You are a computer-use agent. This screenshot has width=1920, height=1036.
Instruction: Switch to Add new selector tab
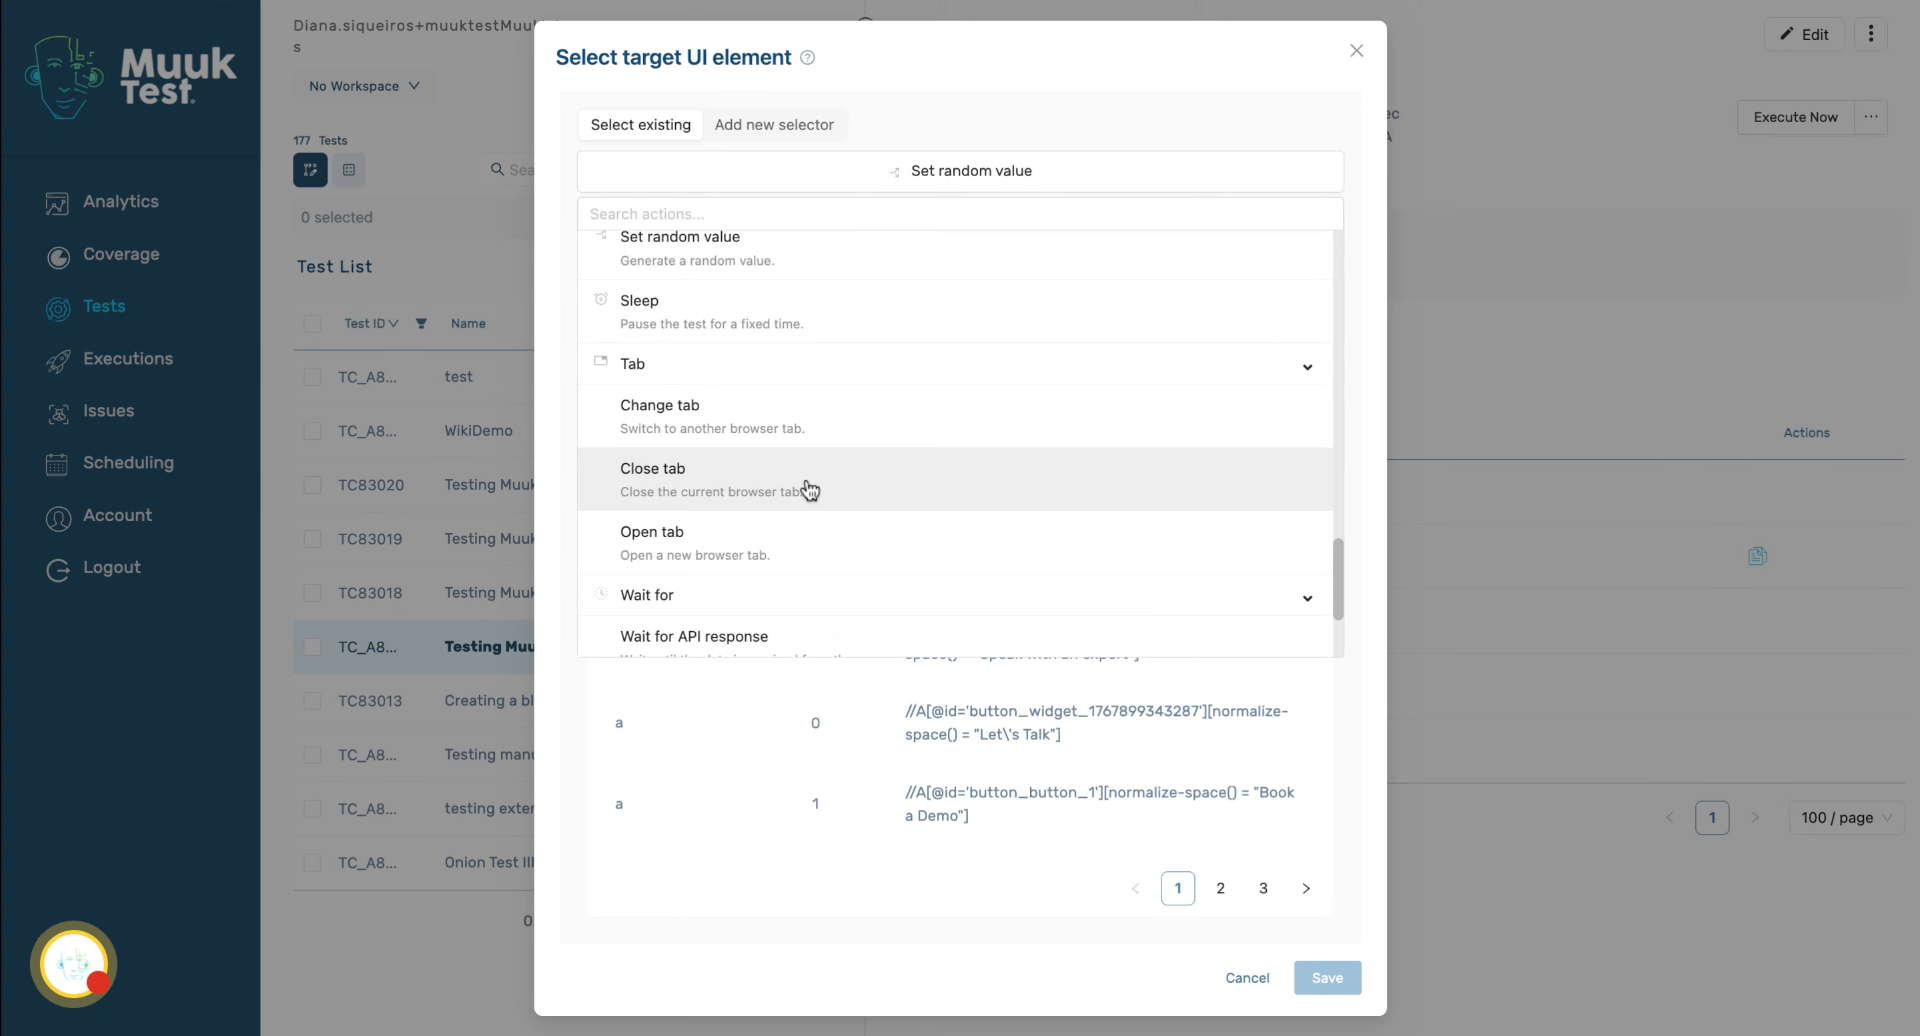[x=774, y=125]
